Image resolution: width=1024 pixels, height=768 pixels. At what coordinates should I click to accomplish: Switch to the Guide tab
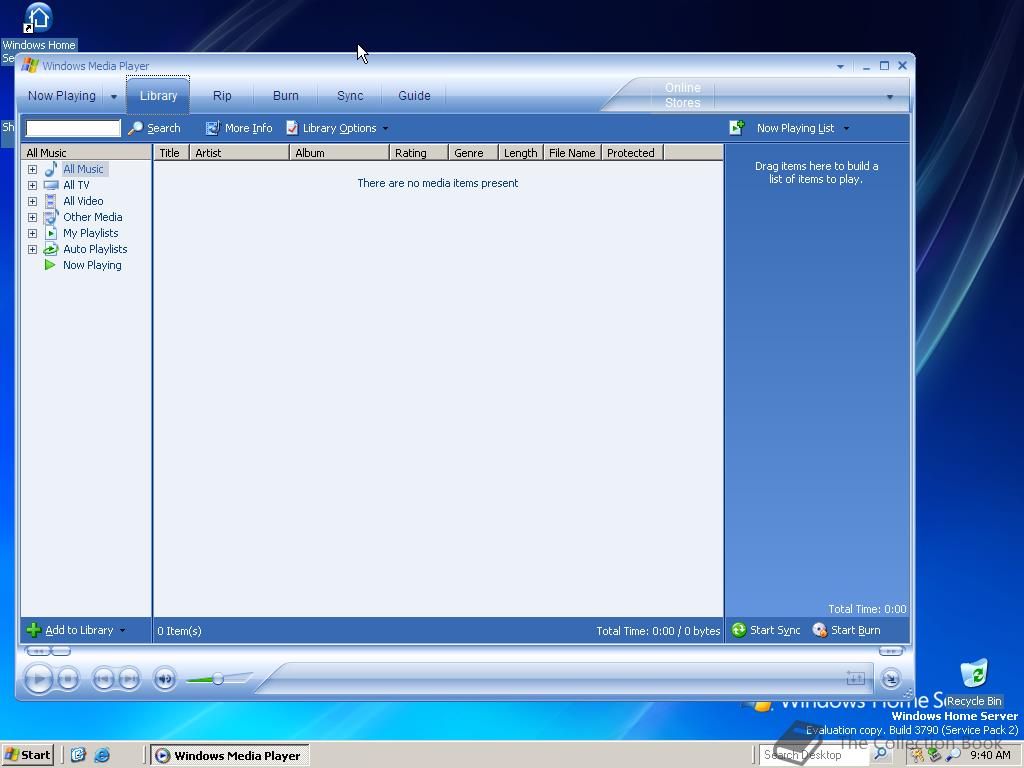point(414,95)
